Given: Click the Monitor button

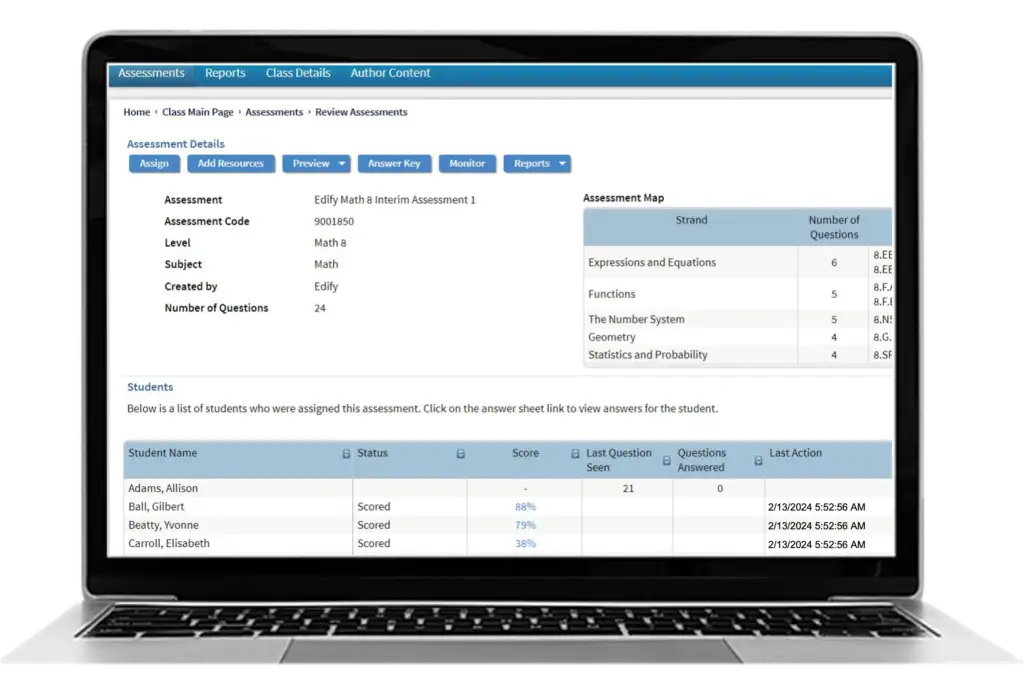Looking at the screenshot, I should [467, 163].
